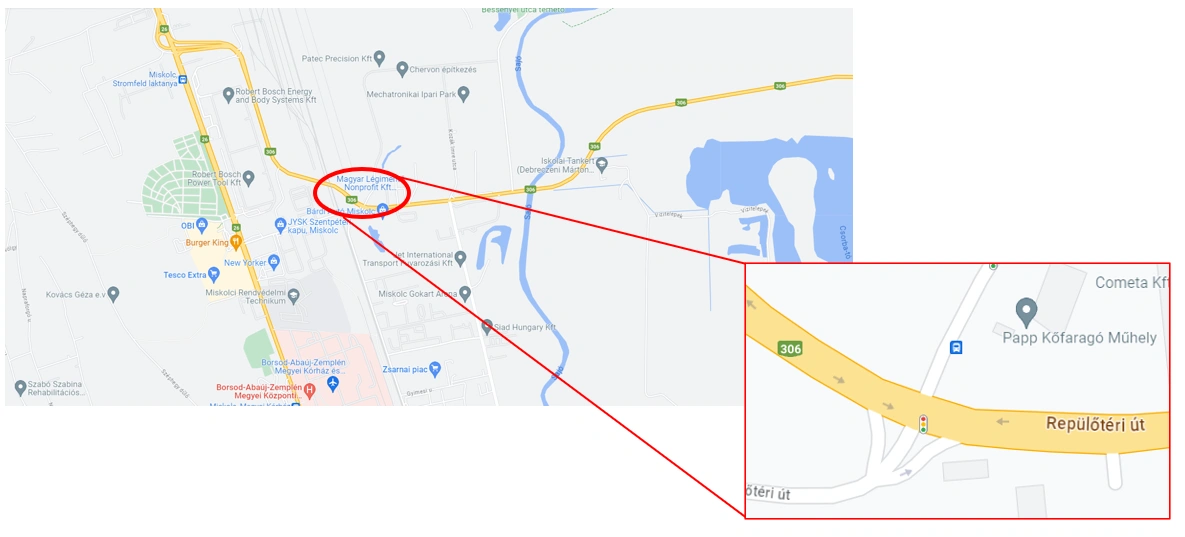Open the New Yorker shop pin

pos(274,262)
